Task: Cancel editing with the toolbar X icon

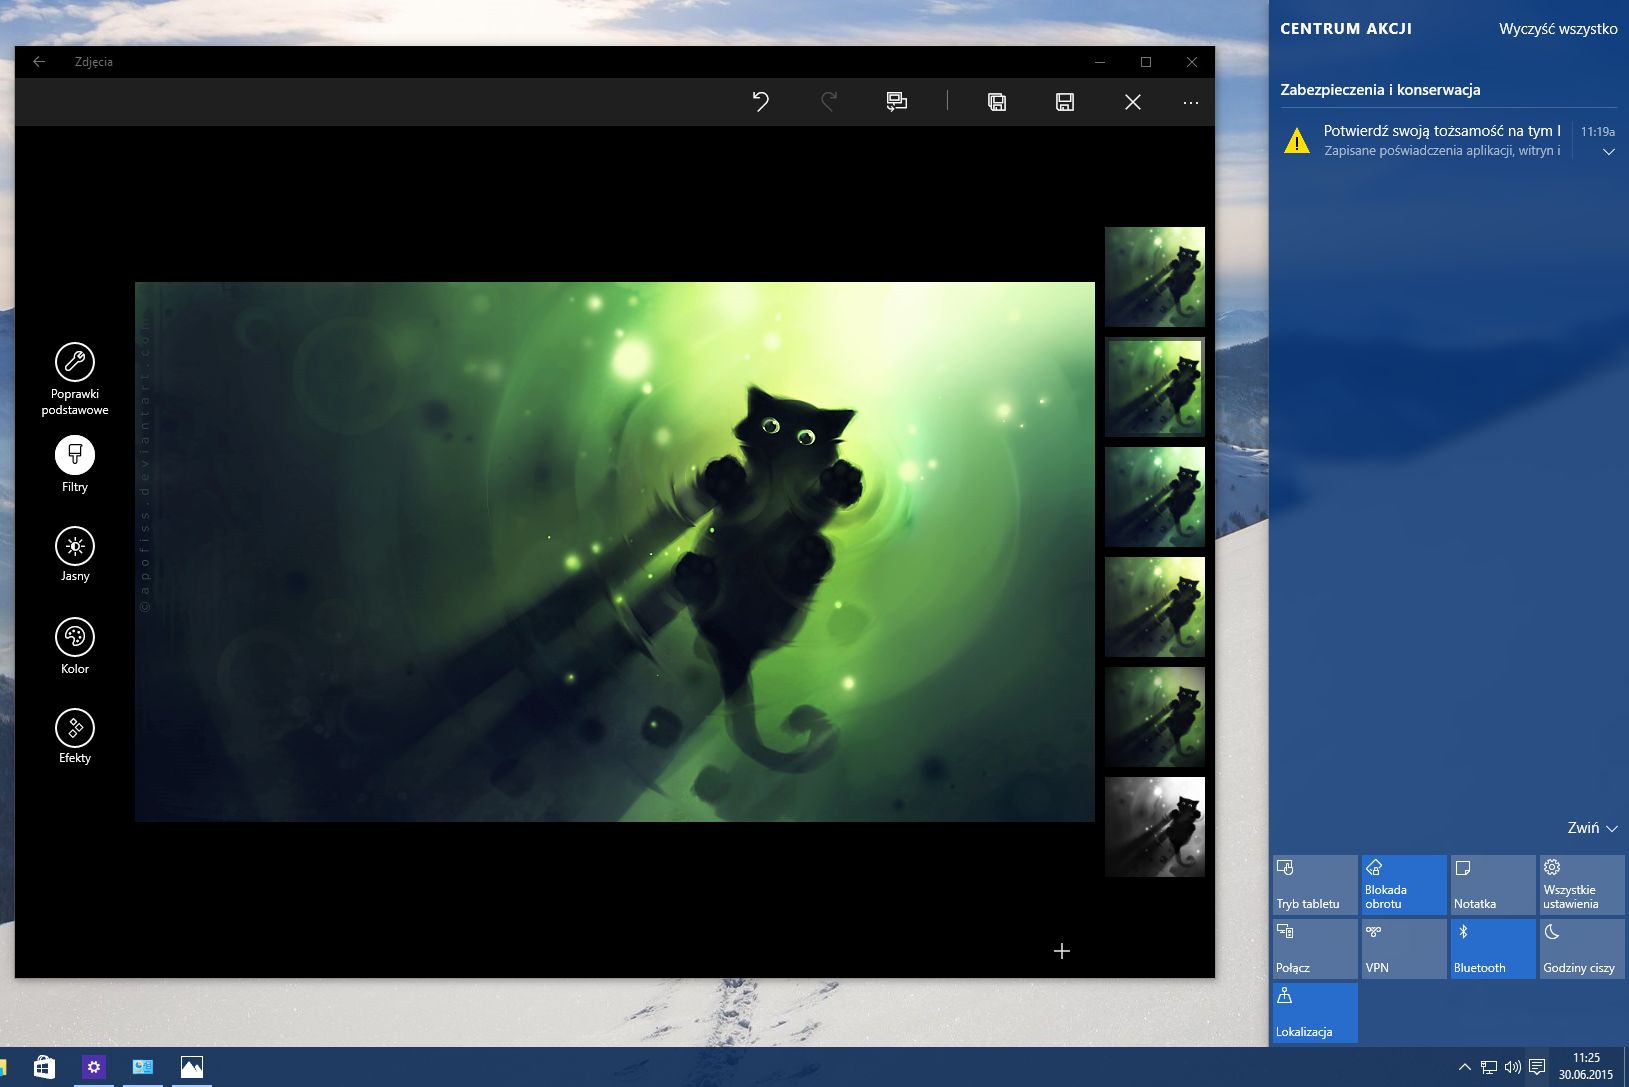Action: 1133,102
